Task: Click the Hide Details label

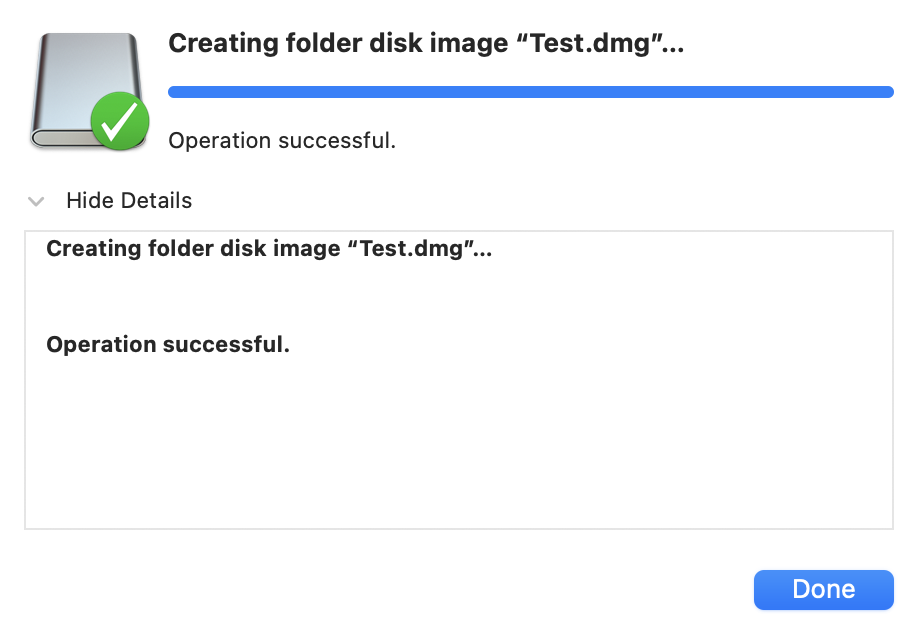Action: [x=129, y=201]
